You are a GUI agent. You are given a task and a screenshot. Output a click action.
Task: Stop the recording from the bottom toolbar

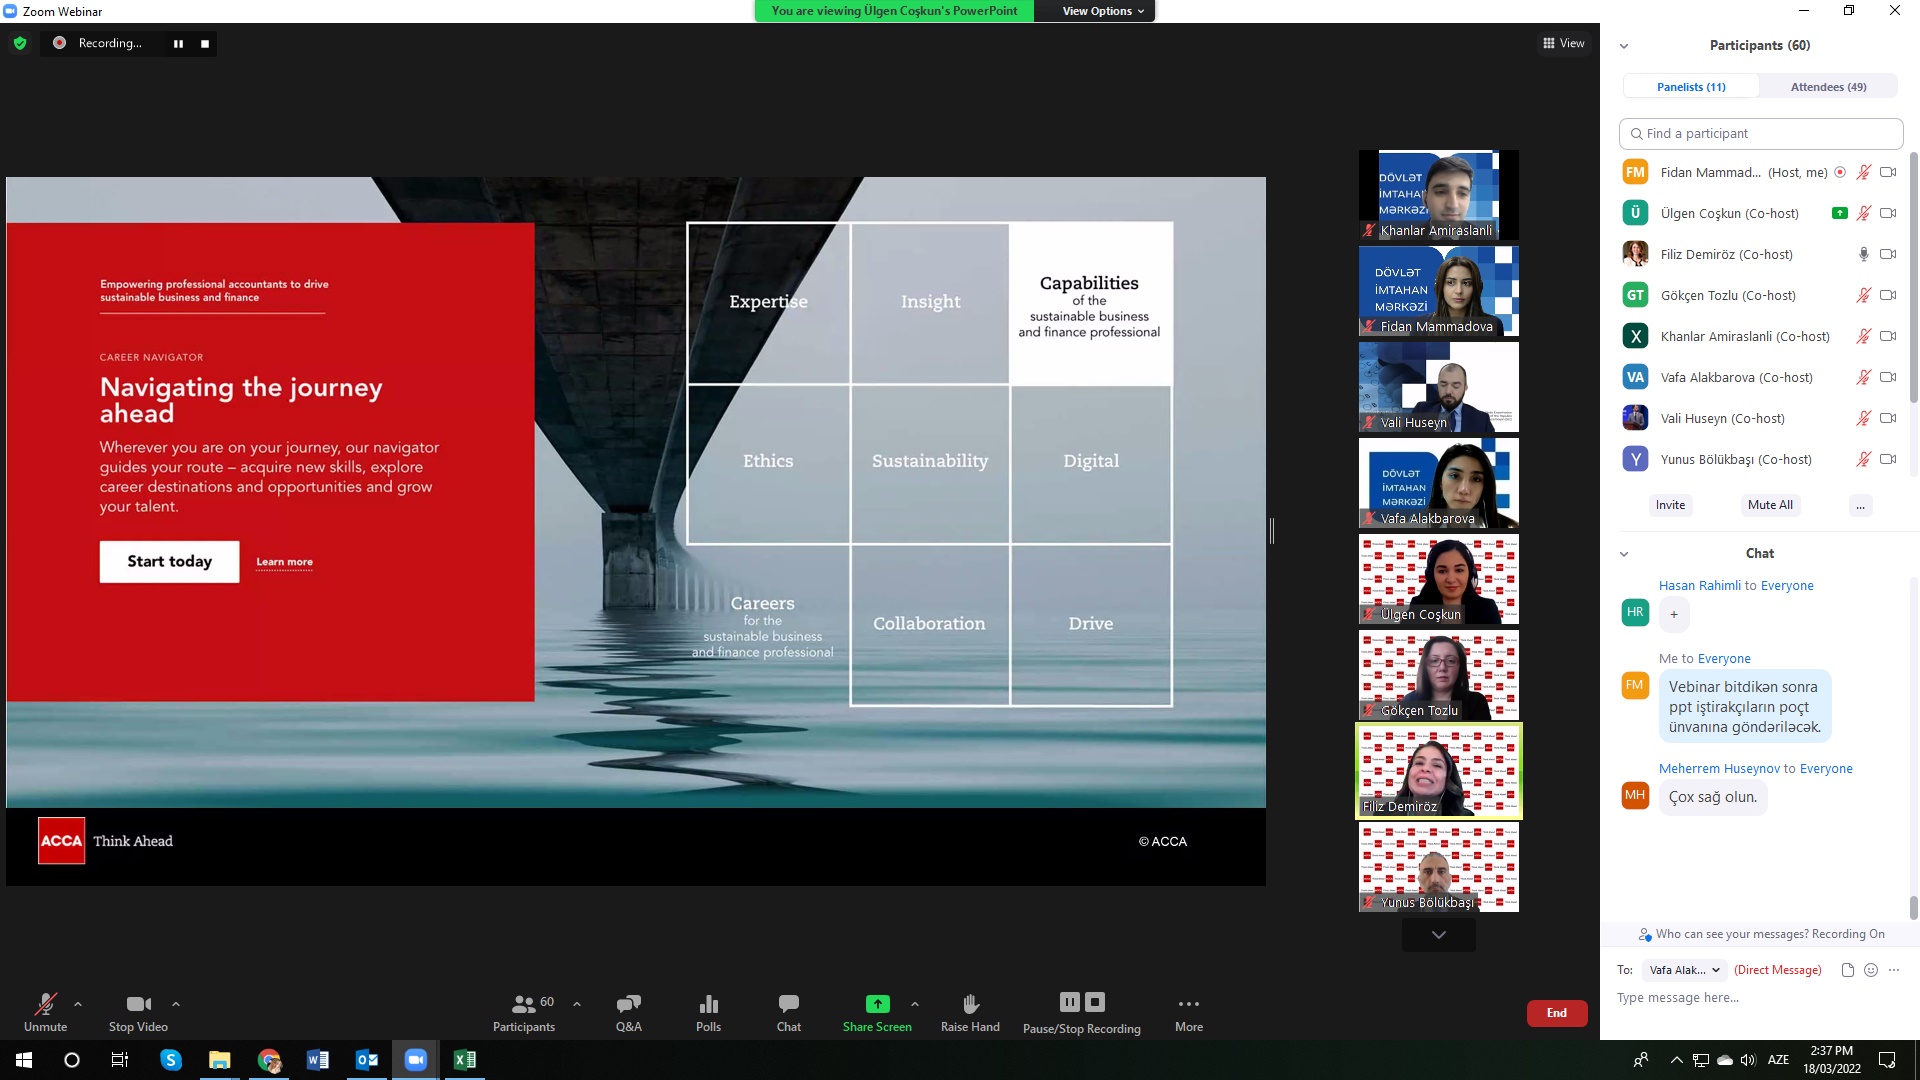click(x=1095, y=1002)
